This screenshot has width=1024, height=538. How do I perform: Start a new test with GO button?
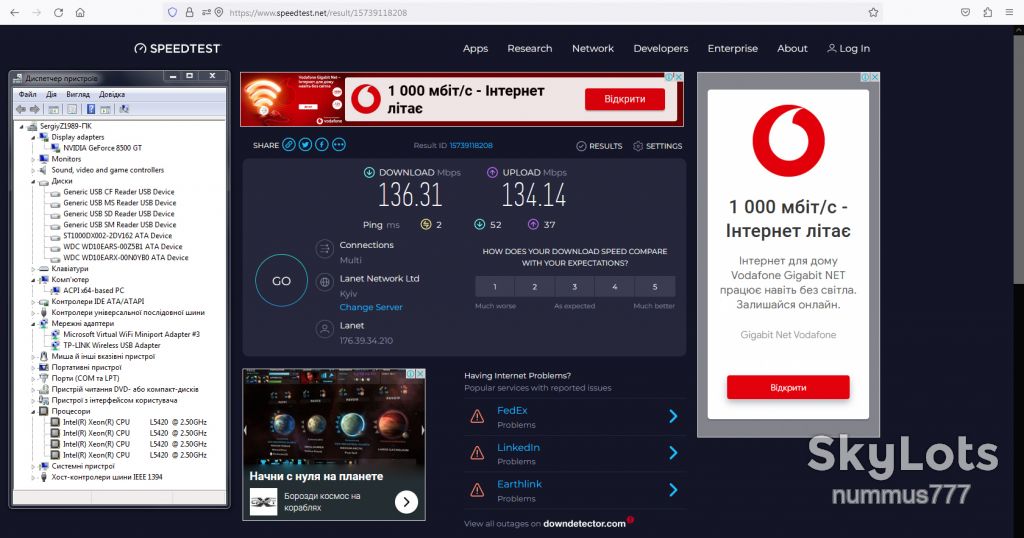click(281, 281)
